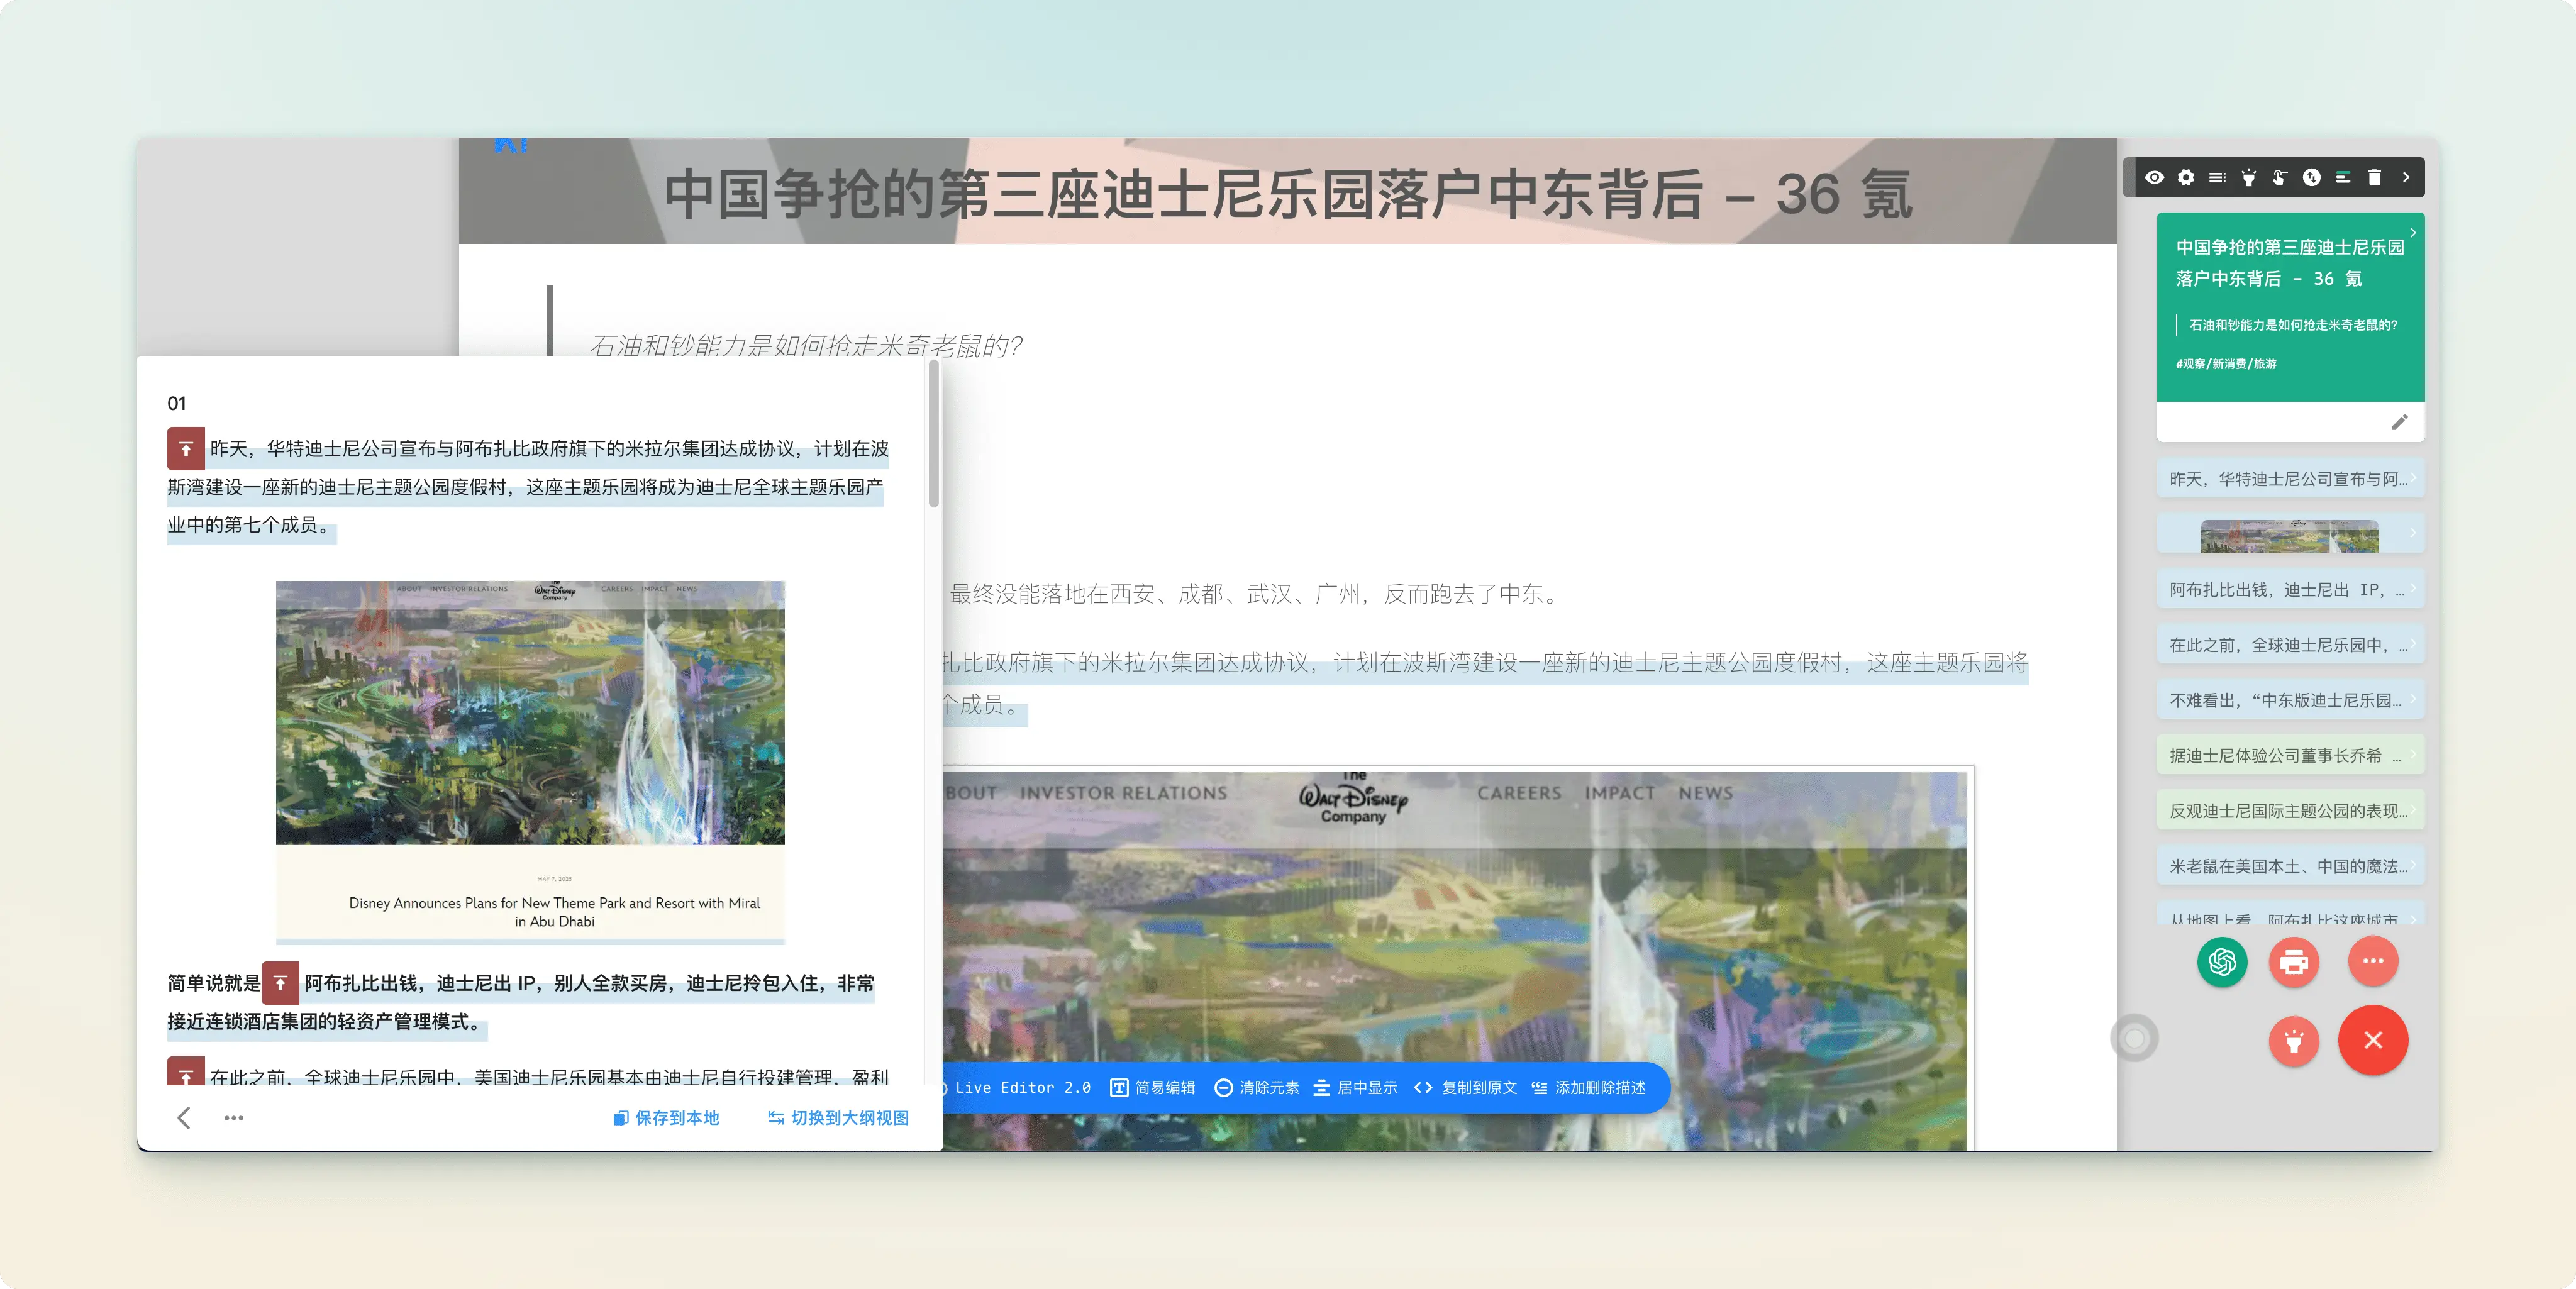Screen dimensions: 2576x1289
Task: Open the ChatGPT green round button
Action: tap(2222, 962)
